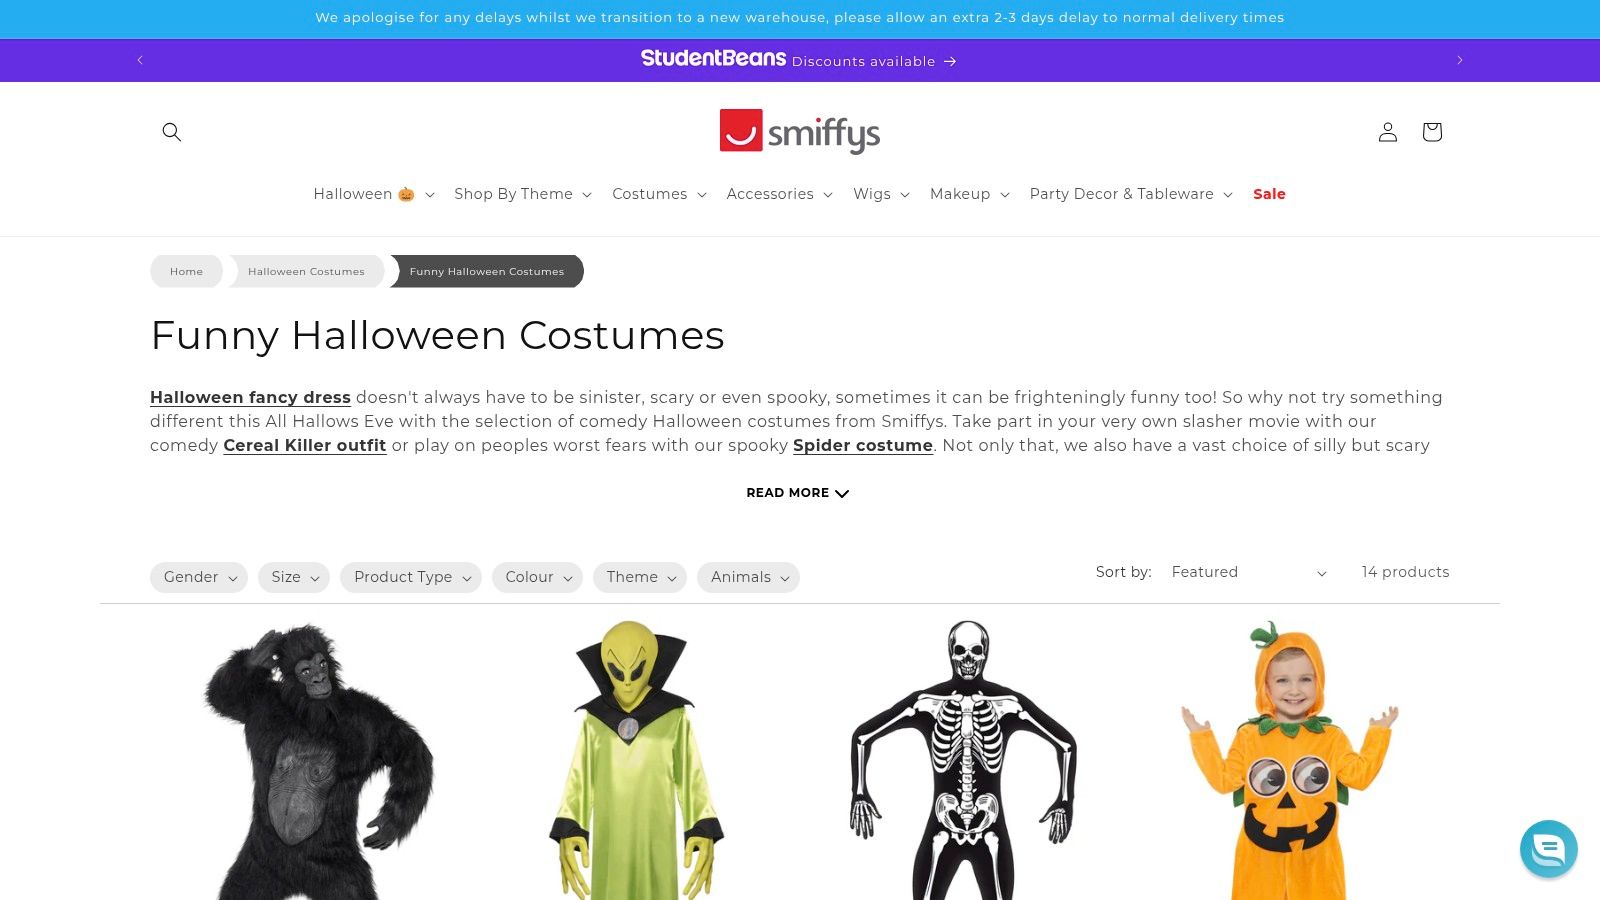Screen dimensions: 1600x900
Task: Expand the Size filter
Action: [x=294, y=577]
